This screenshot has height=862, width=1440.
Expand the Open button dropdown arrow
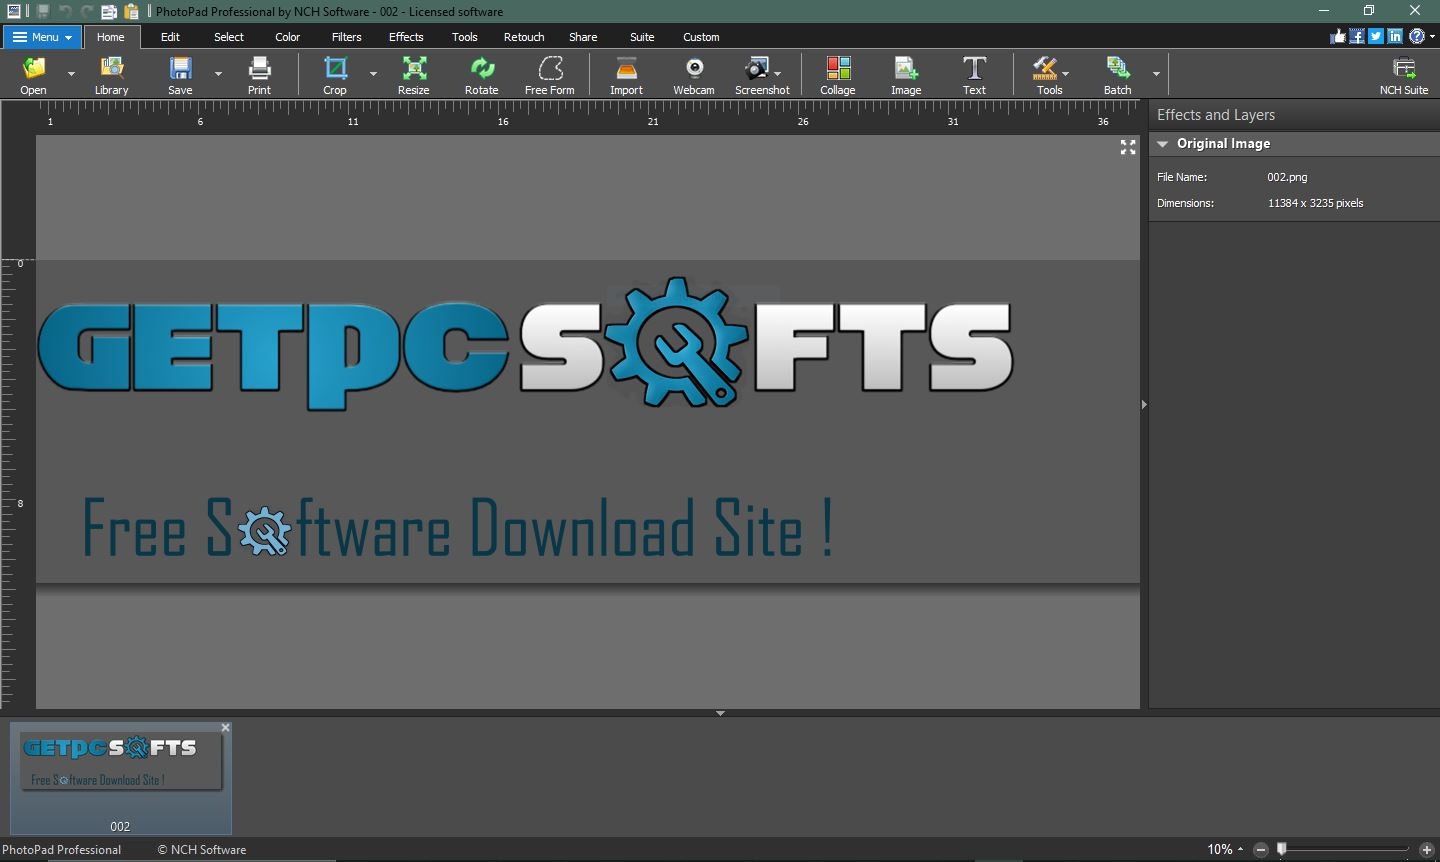(x=71, y=74)
